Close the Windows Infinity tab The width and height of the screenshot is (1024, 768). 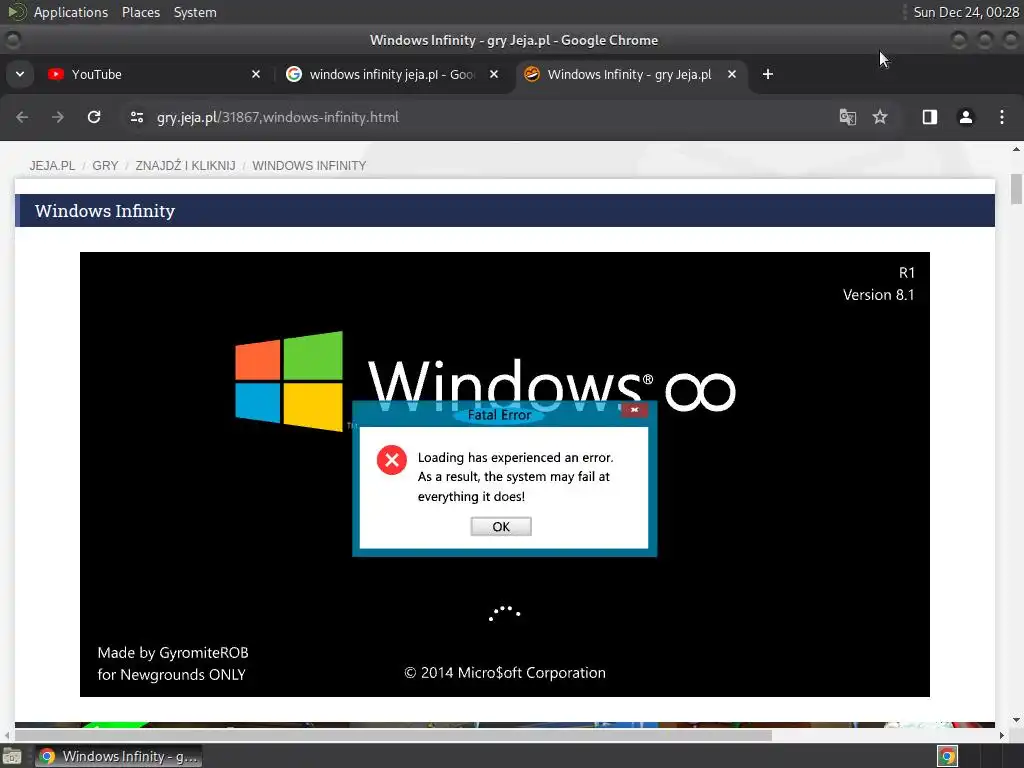[732, 74]
